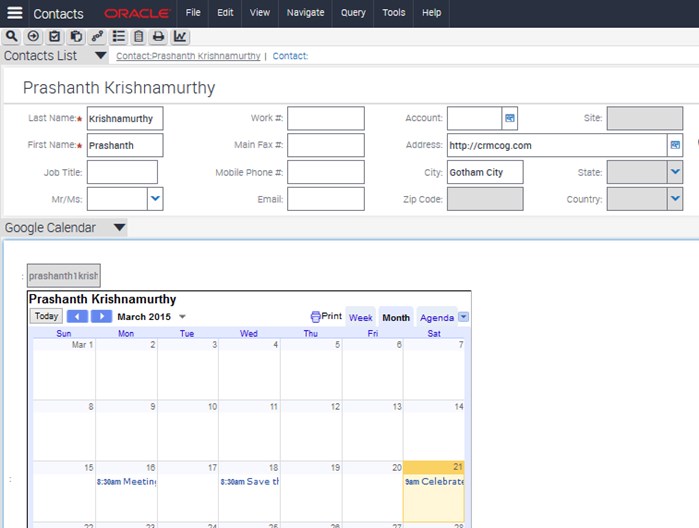Open the File menu
The height and width of the screenshot is (528, 699).
(x=193, y=13)
